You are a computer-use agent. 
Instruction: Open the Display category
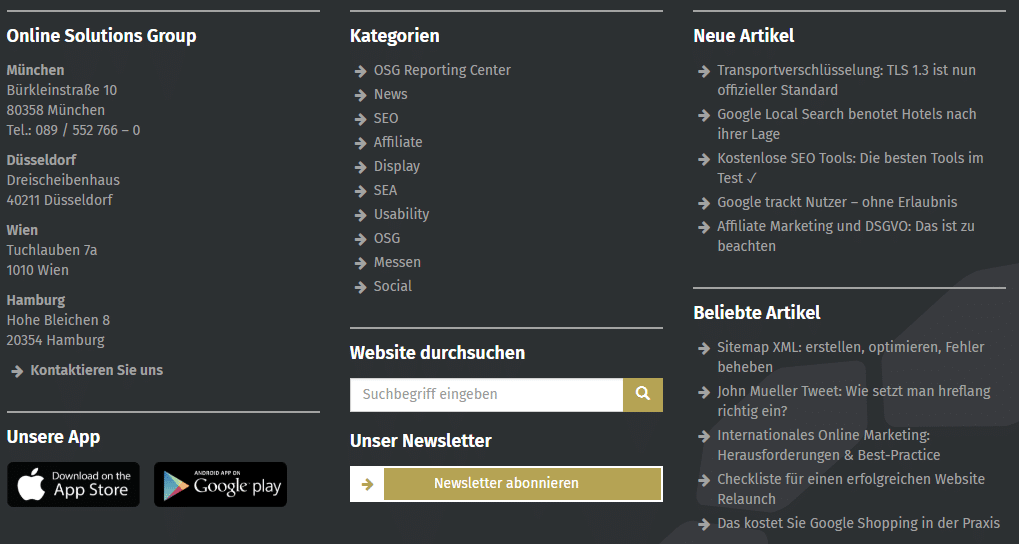[396, 166]
